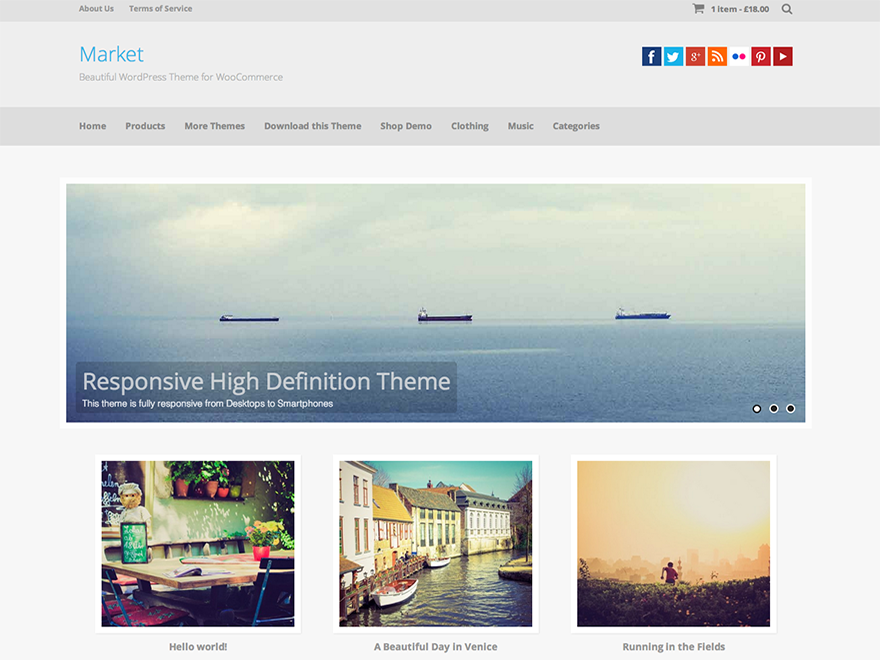This screenshot has width=880, height=660.
Task: Open the RSS feed icon
Action: 717,56
